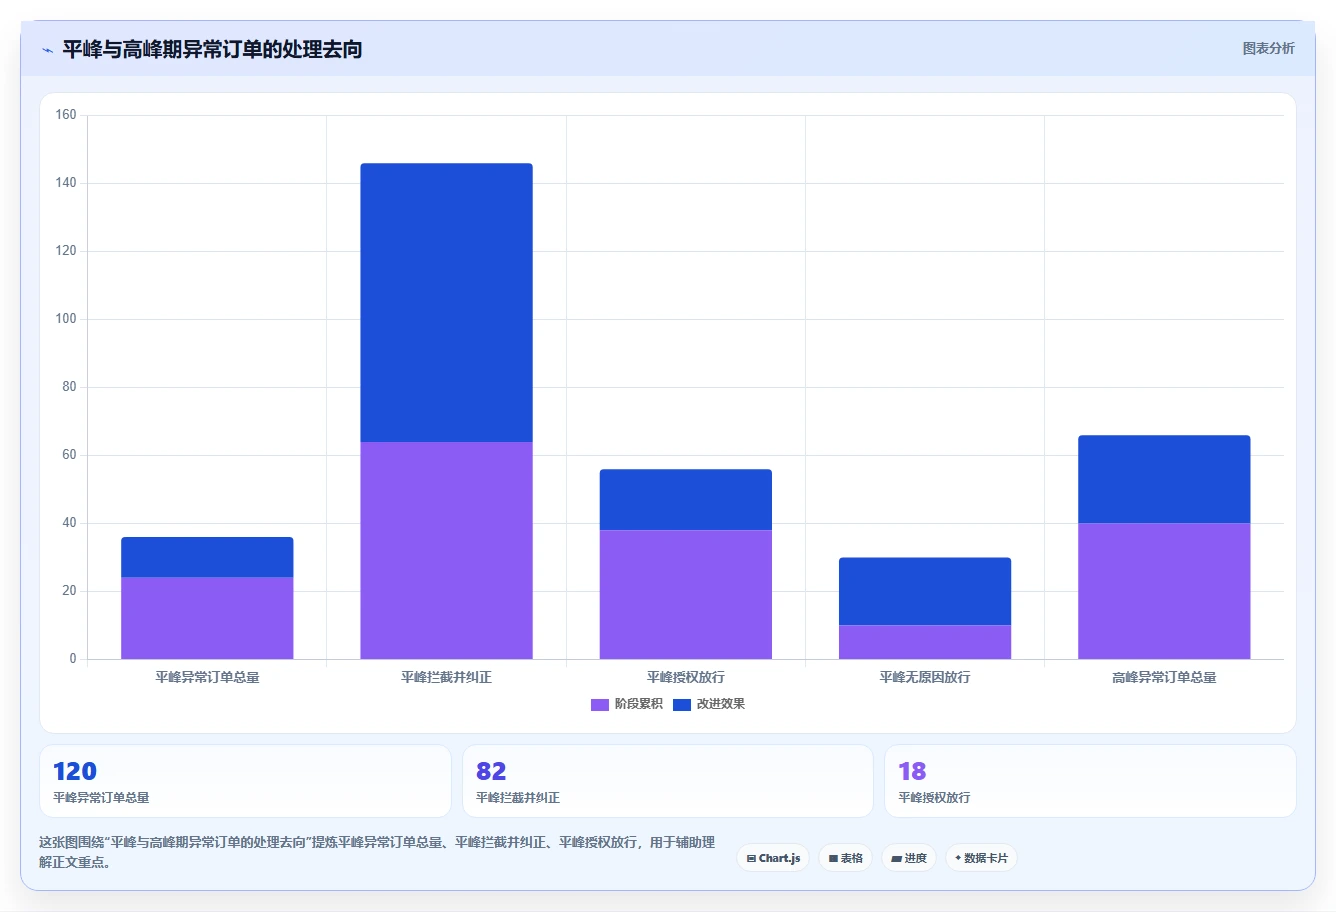The height and width of the screenshot is (912, 1336).
Task: Click the purple segment of 高峰异常订单总量 bar
Action: [1164, 591]
